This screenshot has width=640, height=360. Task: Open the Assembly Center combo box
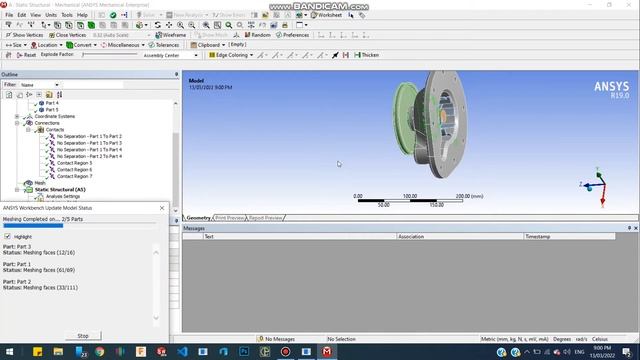tap(170, 55)
